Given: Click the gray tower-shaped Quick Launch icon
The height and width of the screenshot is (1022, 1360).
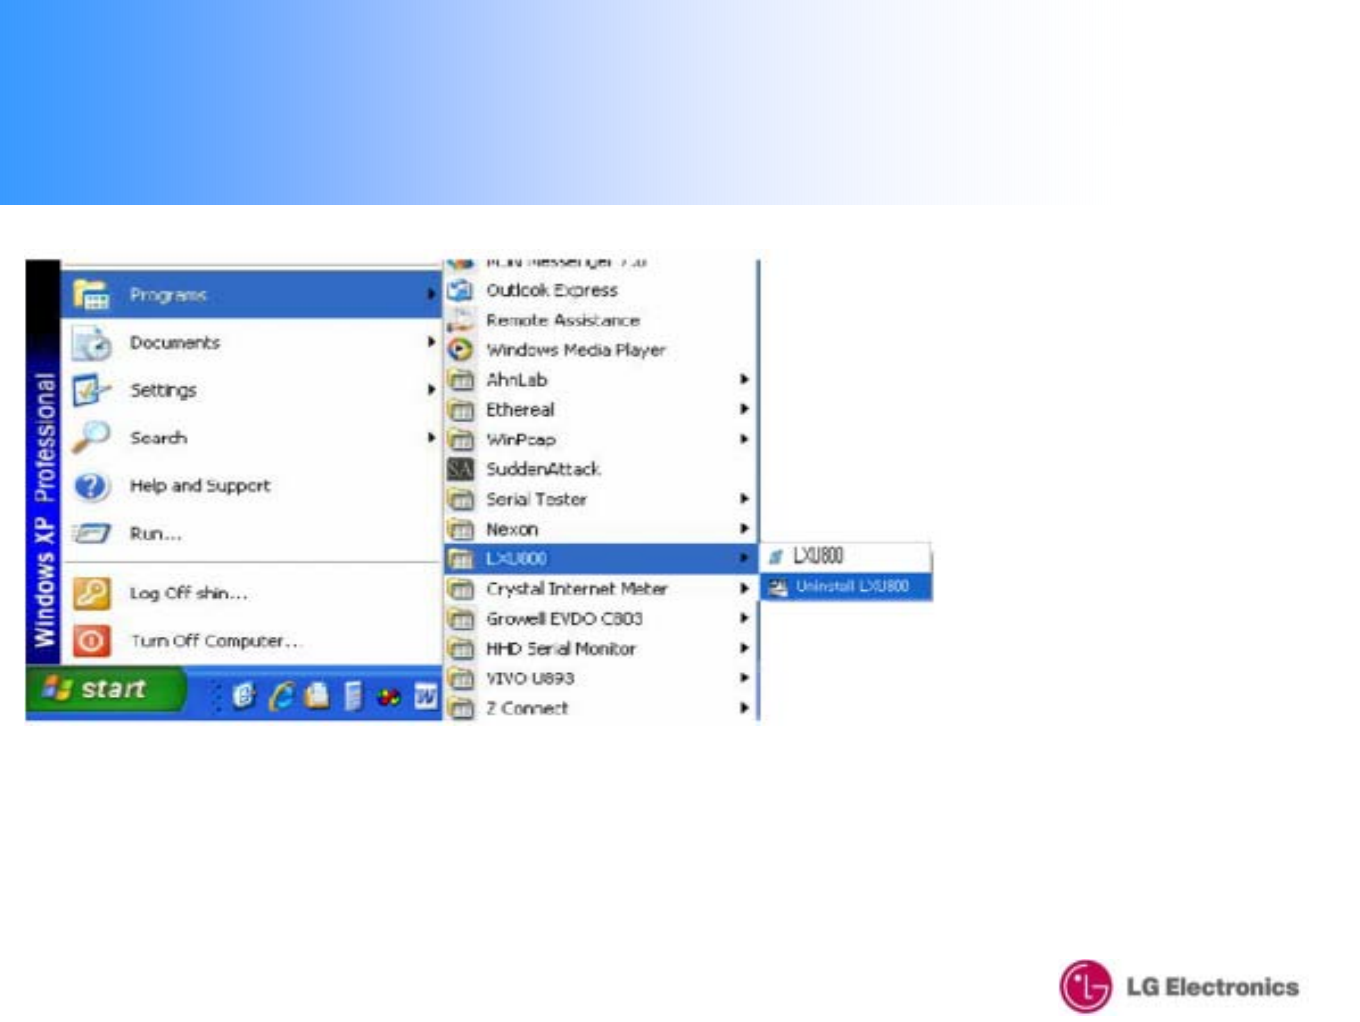Looking at the screenshot, I should [353, 696].
